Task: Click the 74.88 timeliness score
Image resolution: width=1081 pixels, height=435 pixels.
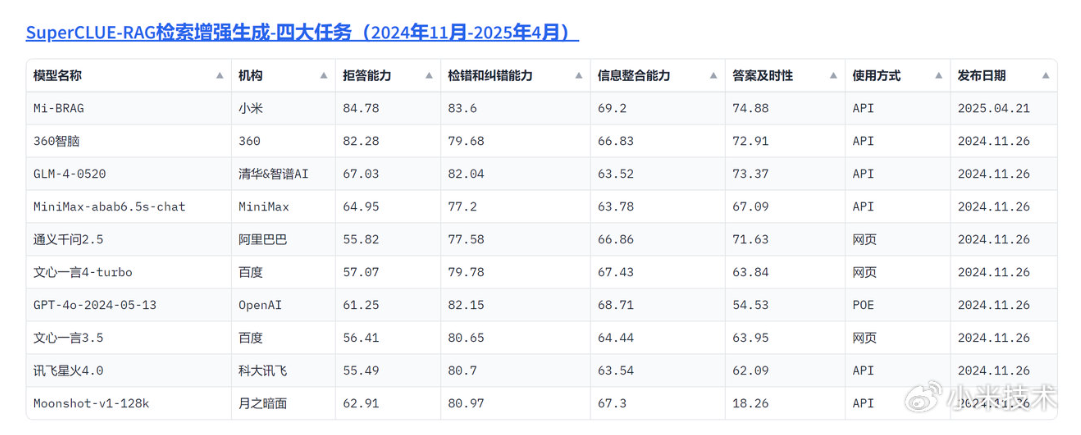Action: [750, 108]
